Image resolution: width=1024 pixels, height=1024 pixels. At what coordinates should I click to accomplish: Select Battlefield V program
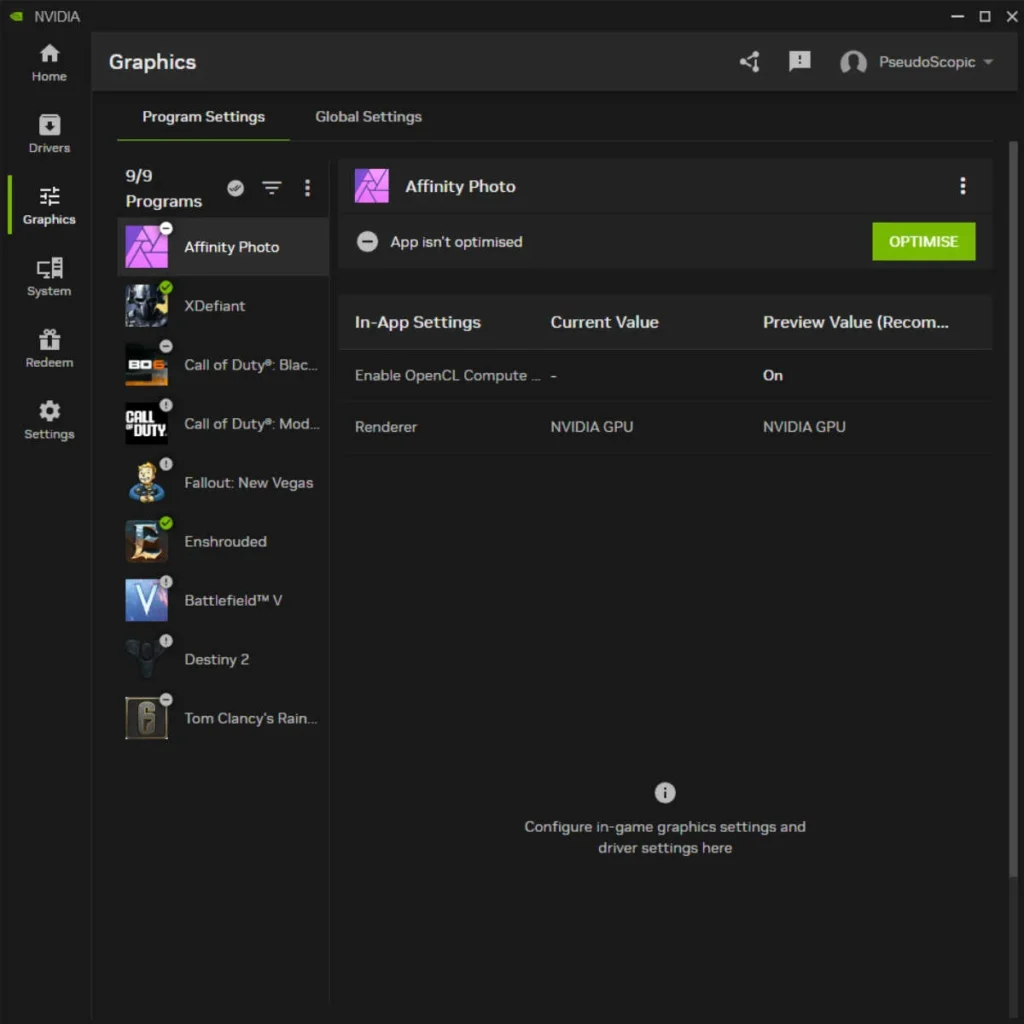[223, 600]
